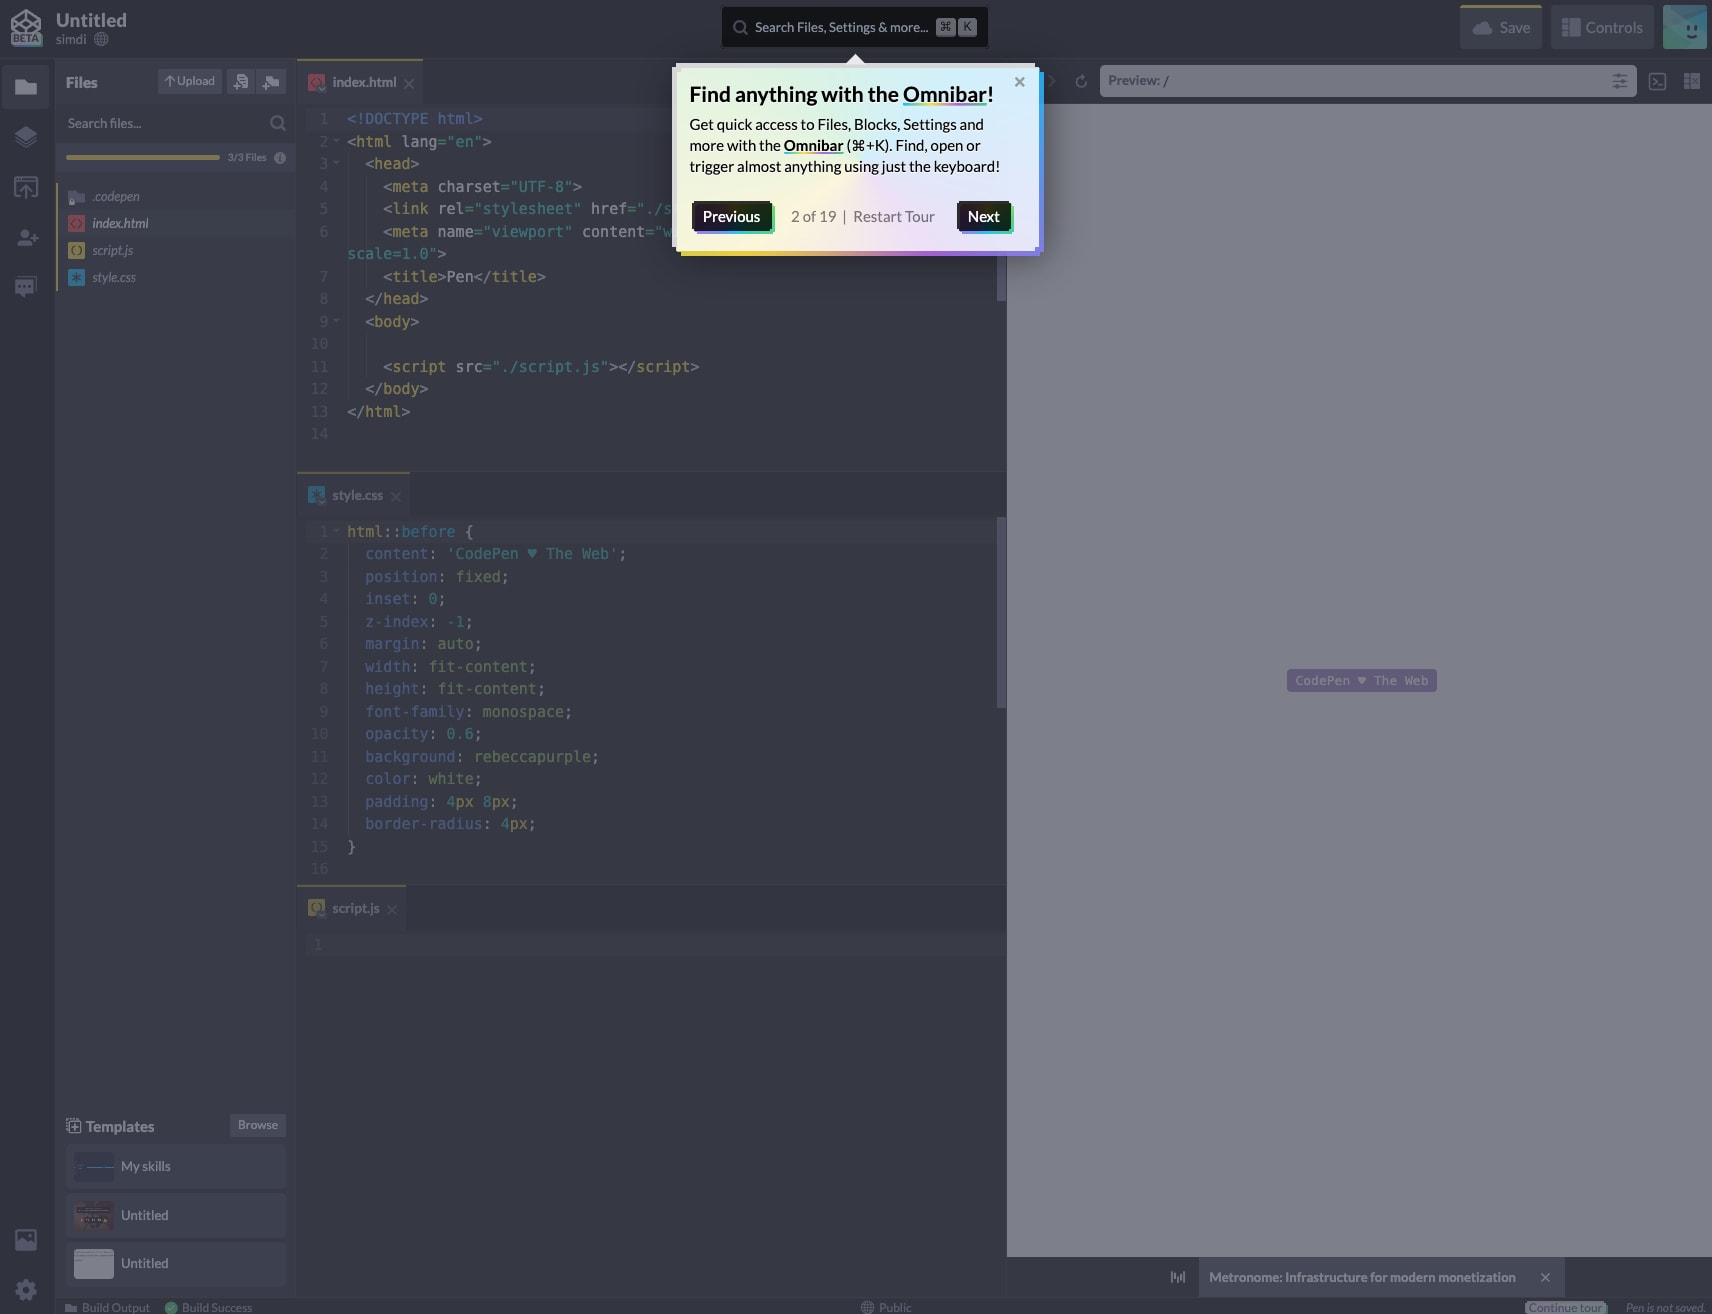Click the Metronome sponsor logo icon
The height and width of the screenshot is (1314, 1712).
(x=1178, y=1277)
